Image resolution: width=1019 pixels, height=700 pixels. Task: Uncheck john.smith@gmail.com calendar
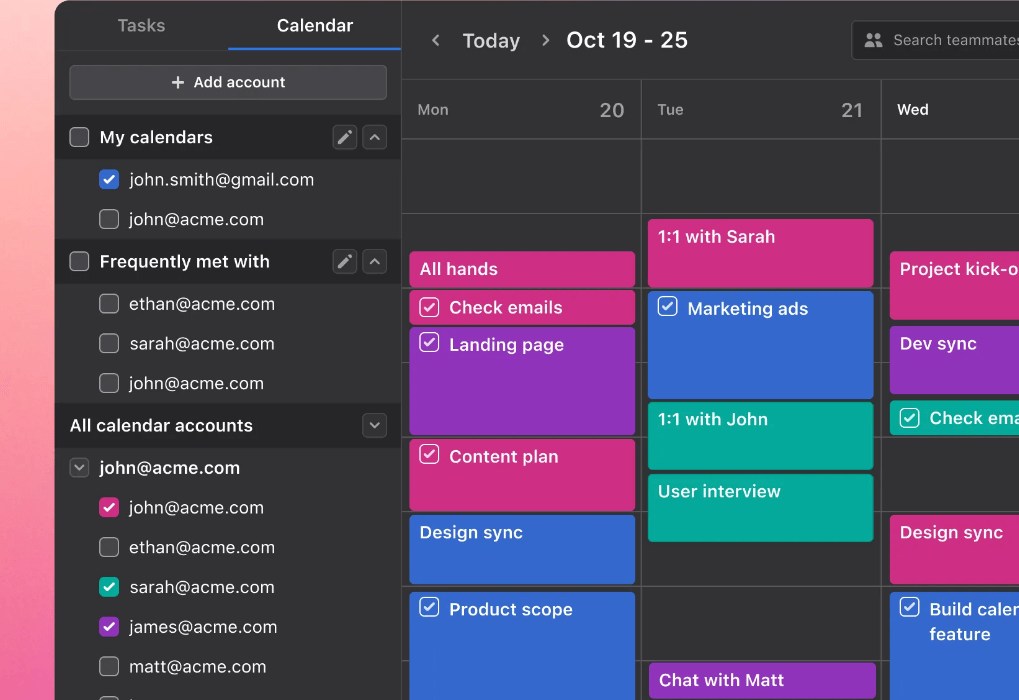click(x=109, y=180)
